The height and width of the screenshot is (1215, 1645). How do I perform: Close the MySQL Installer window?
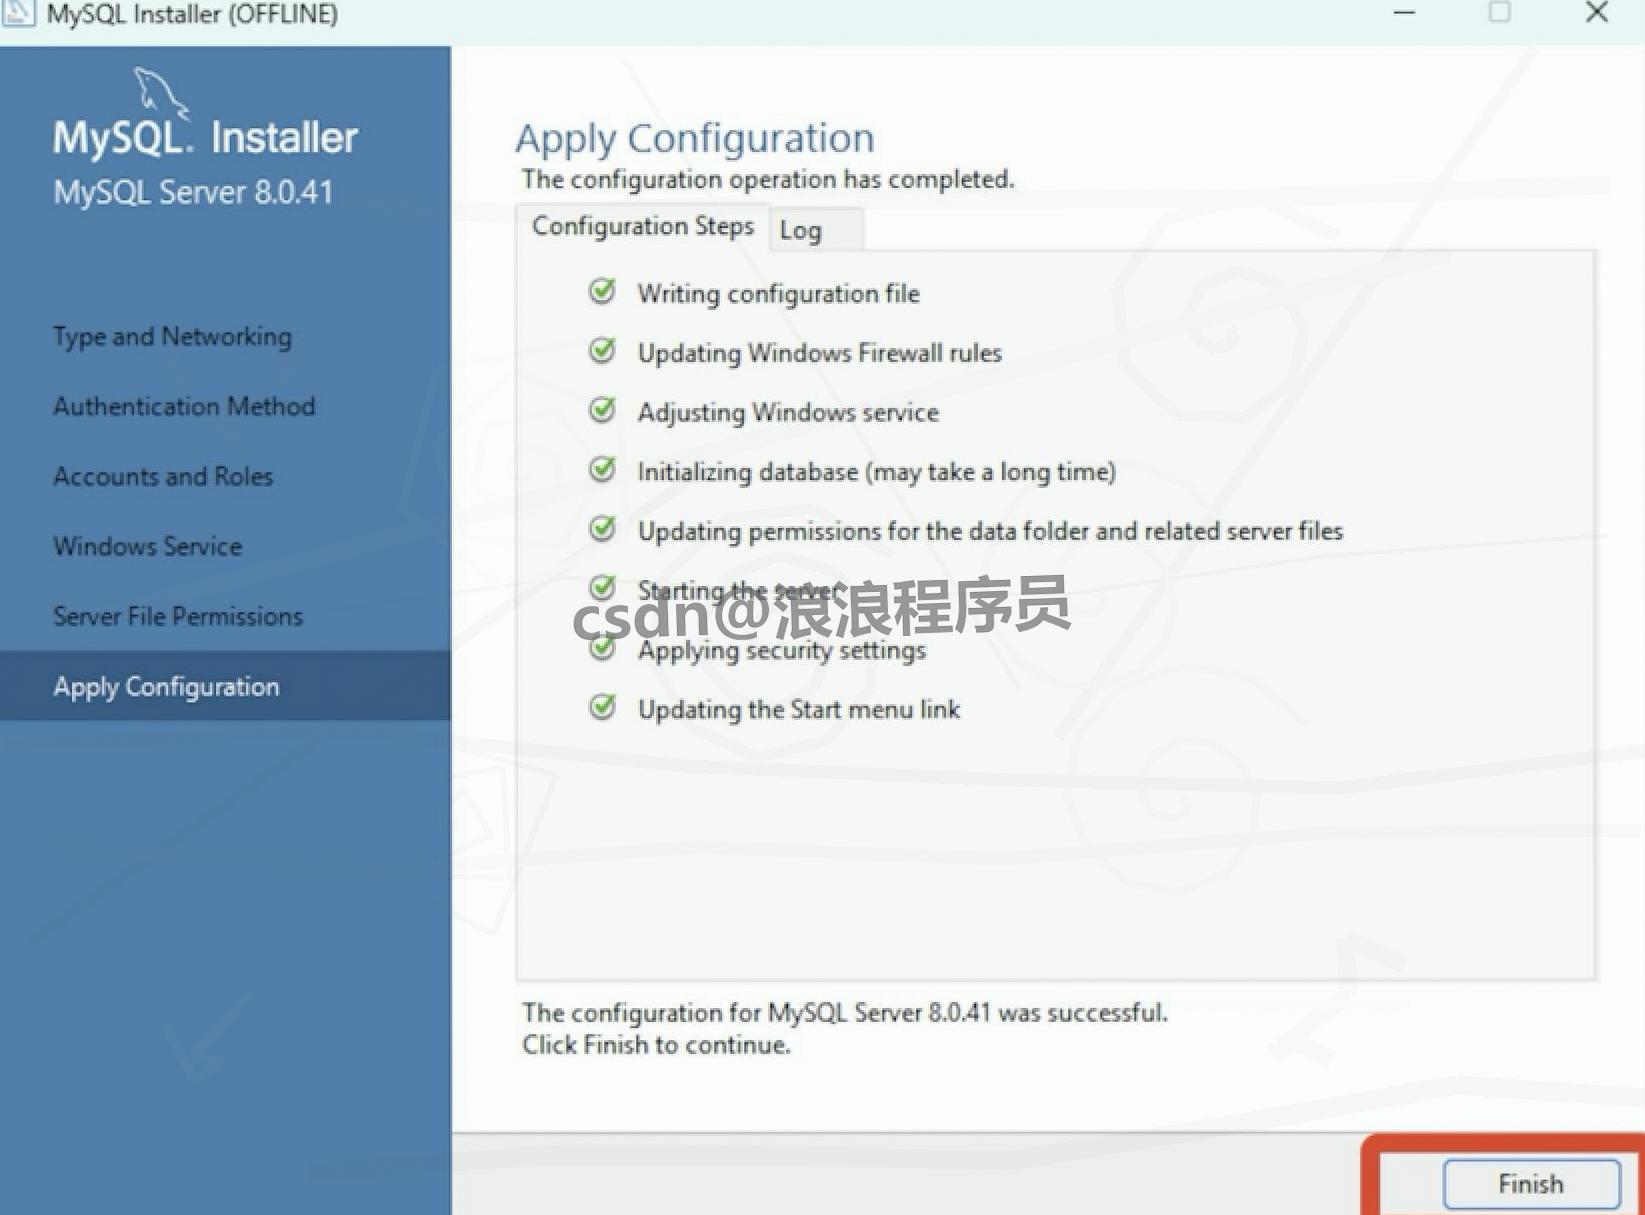1597,12
